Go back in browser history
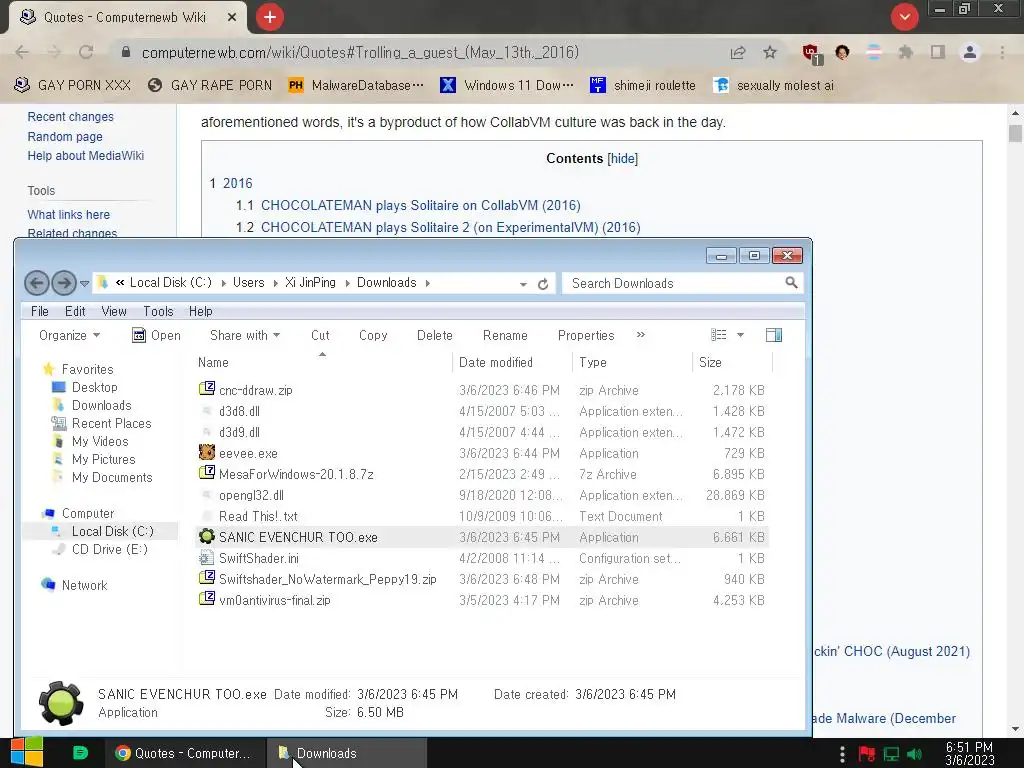Viewport: 1024px width, 768px height. click(22, 52)
